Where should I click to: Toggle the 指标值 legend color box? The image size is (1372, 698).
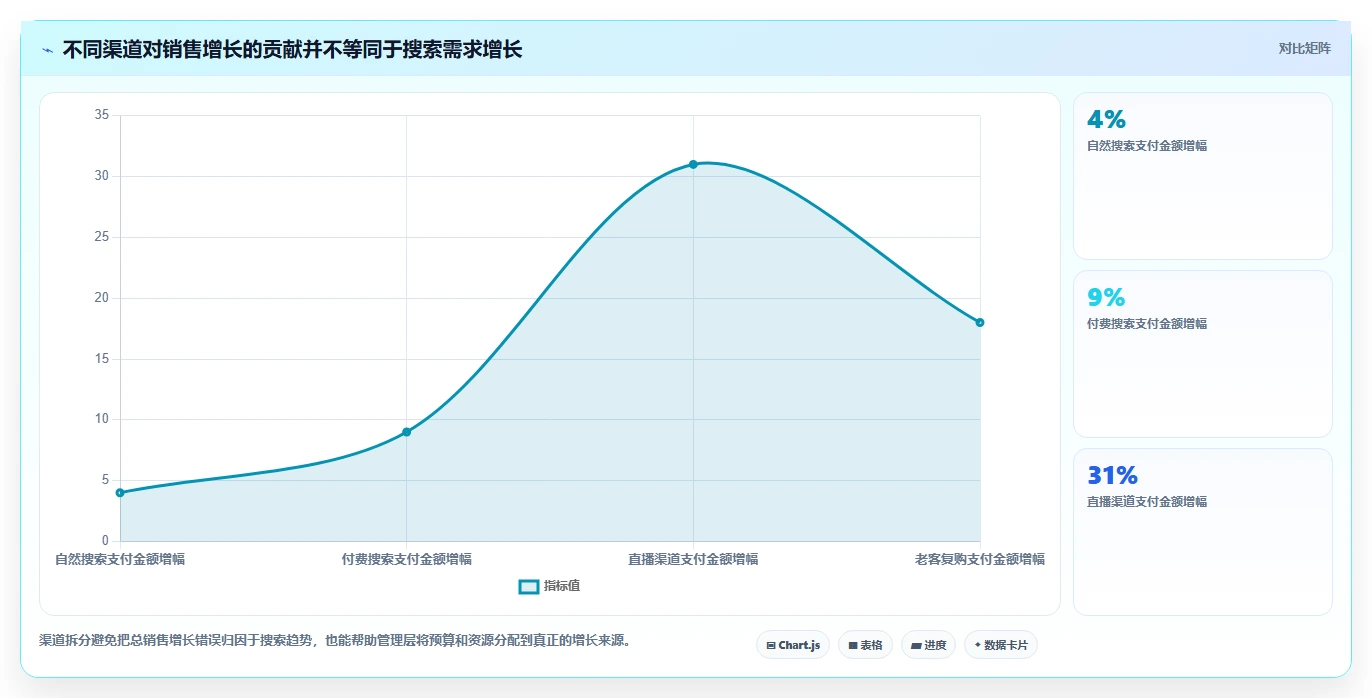click(529, 586)
